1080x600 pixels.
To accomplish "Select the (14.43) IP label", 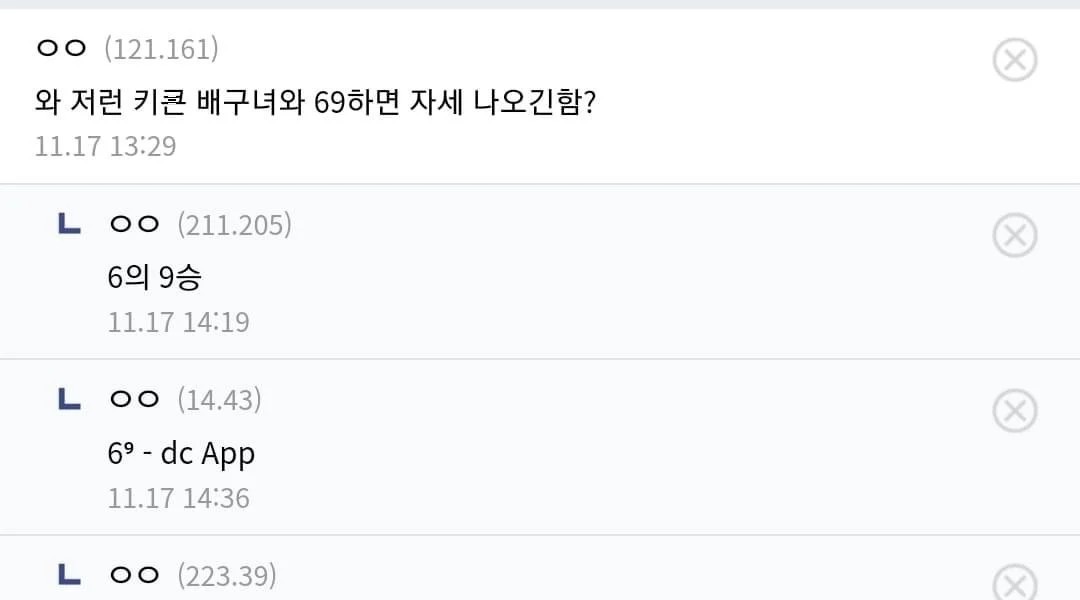I will coord(219,400).
